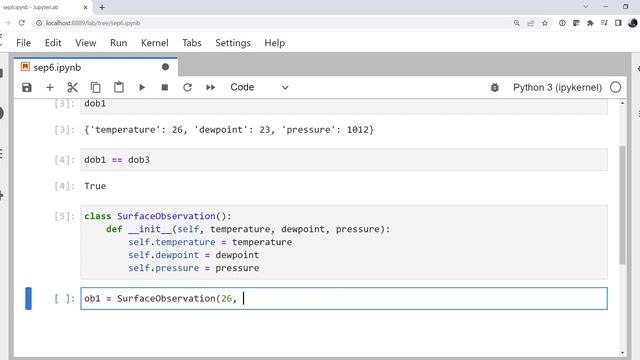Click the dob1 == dob3 code cell
Screen dimensions: 640x360
click(344, 160)
